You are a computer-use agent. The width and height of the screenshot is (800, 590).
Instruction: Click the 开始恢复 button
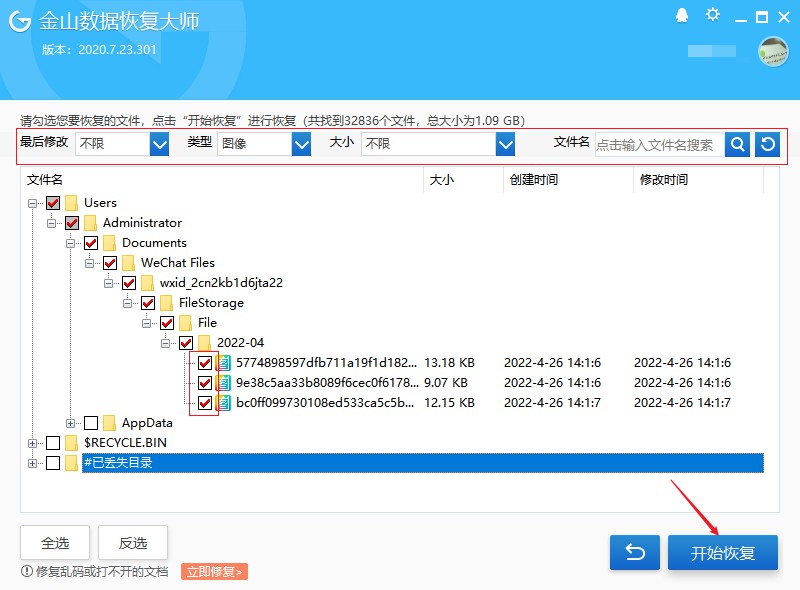722,551
